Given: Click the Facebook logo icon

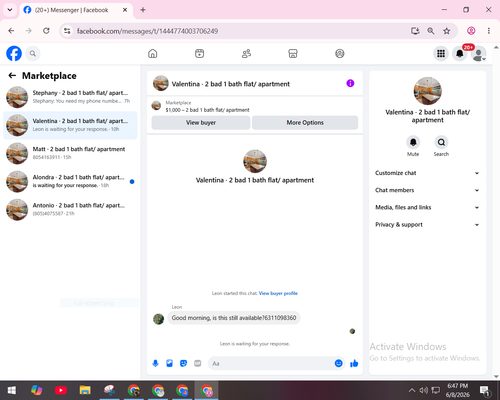Looking at the screenshot, I should point(14,53).
